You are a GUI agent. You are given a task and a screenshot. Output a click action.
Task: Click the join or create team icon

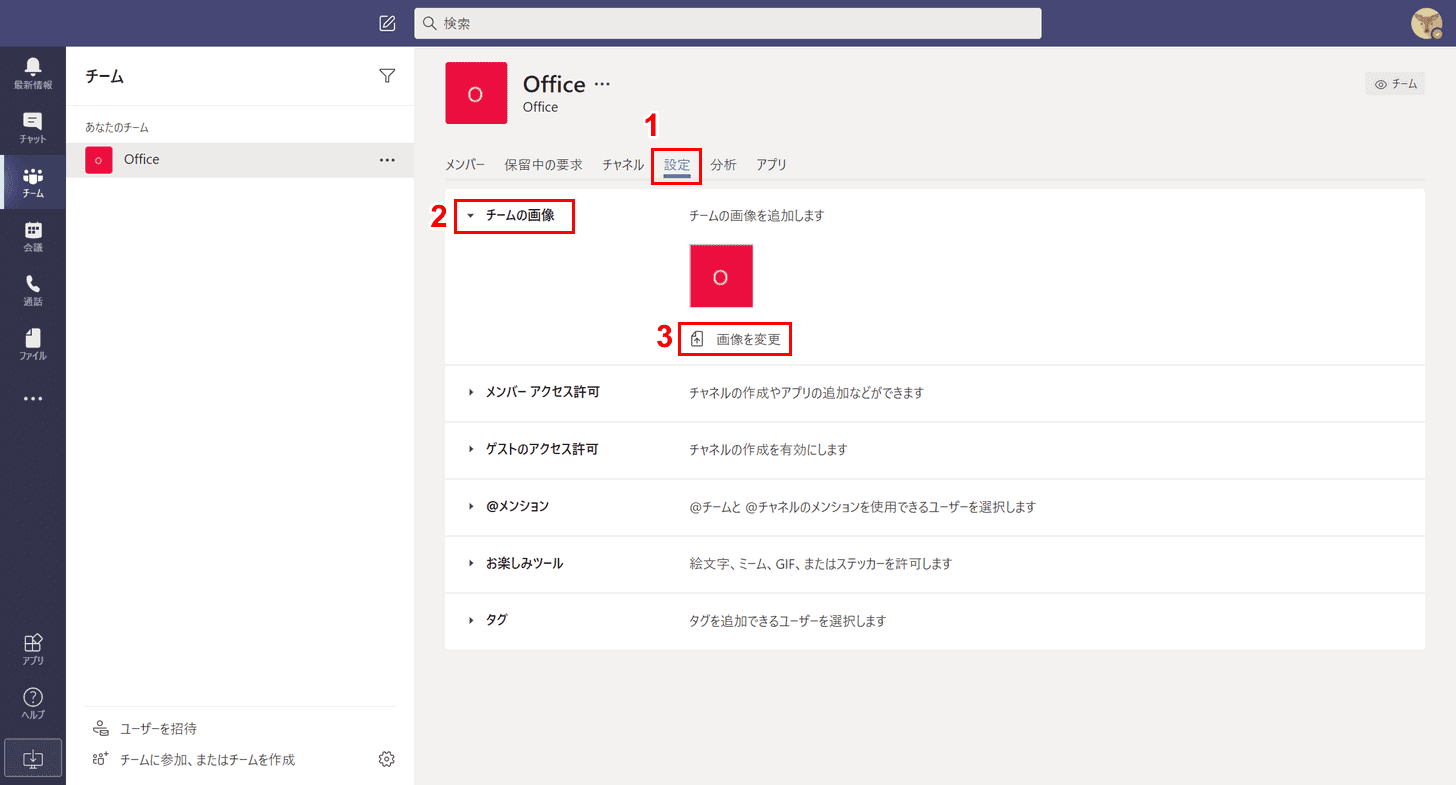100,759
